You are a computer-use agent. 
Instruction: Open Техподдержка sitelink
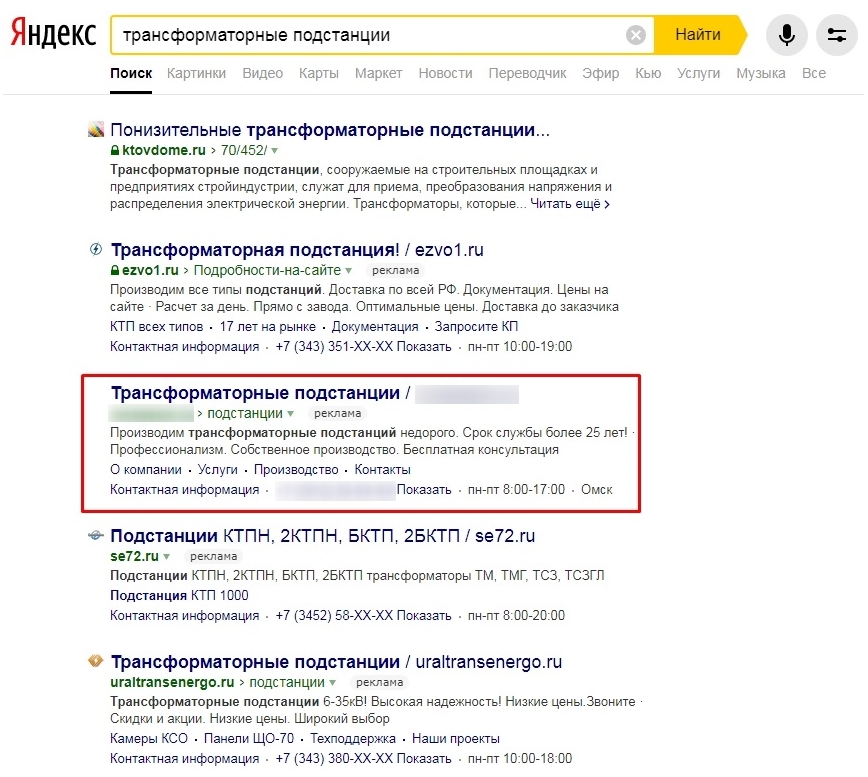click(353, 738)
